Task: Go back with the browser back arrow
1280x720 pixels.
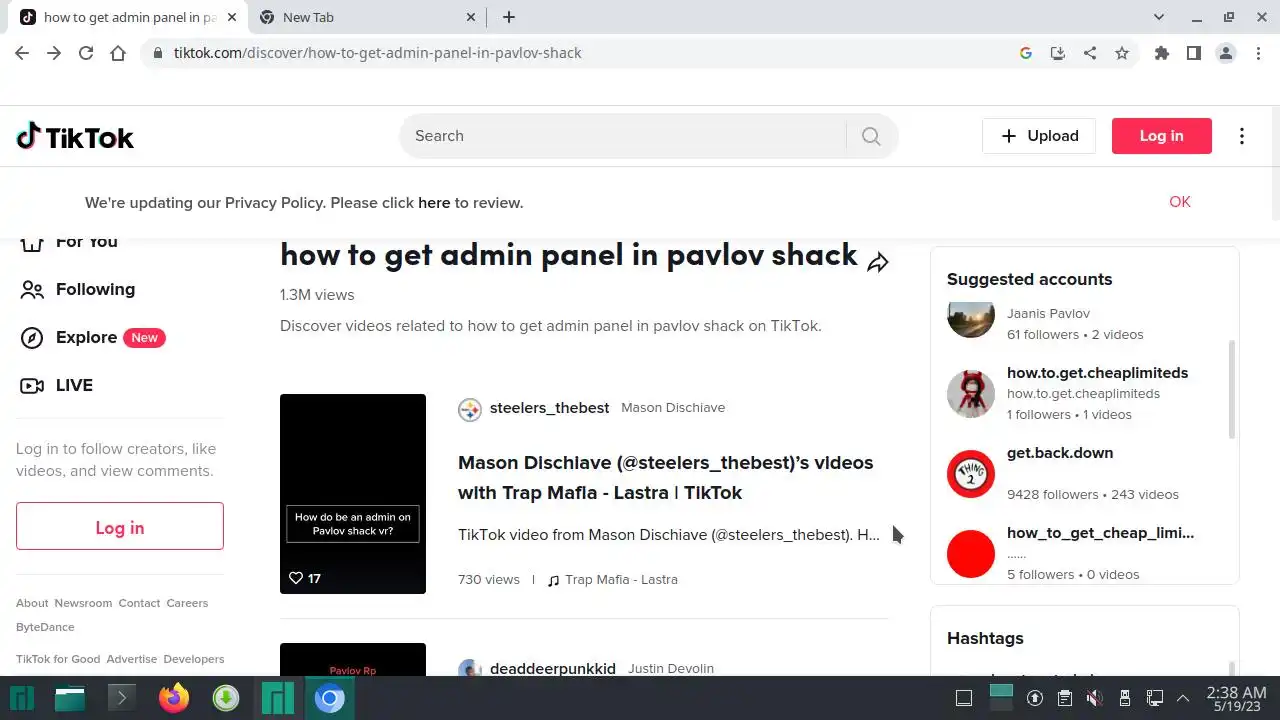Action: [x=22, y=53]
